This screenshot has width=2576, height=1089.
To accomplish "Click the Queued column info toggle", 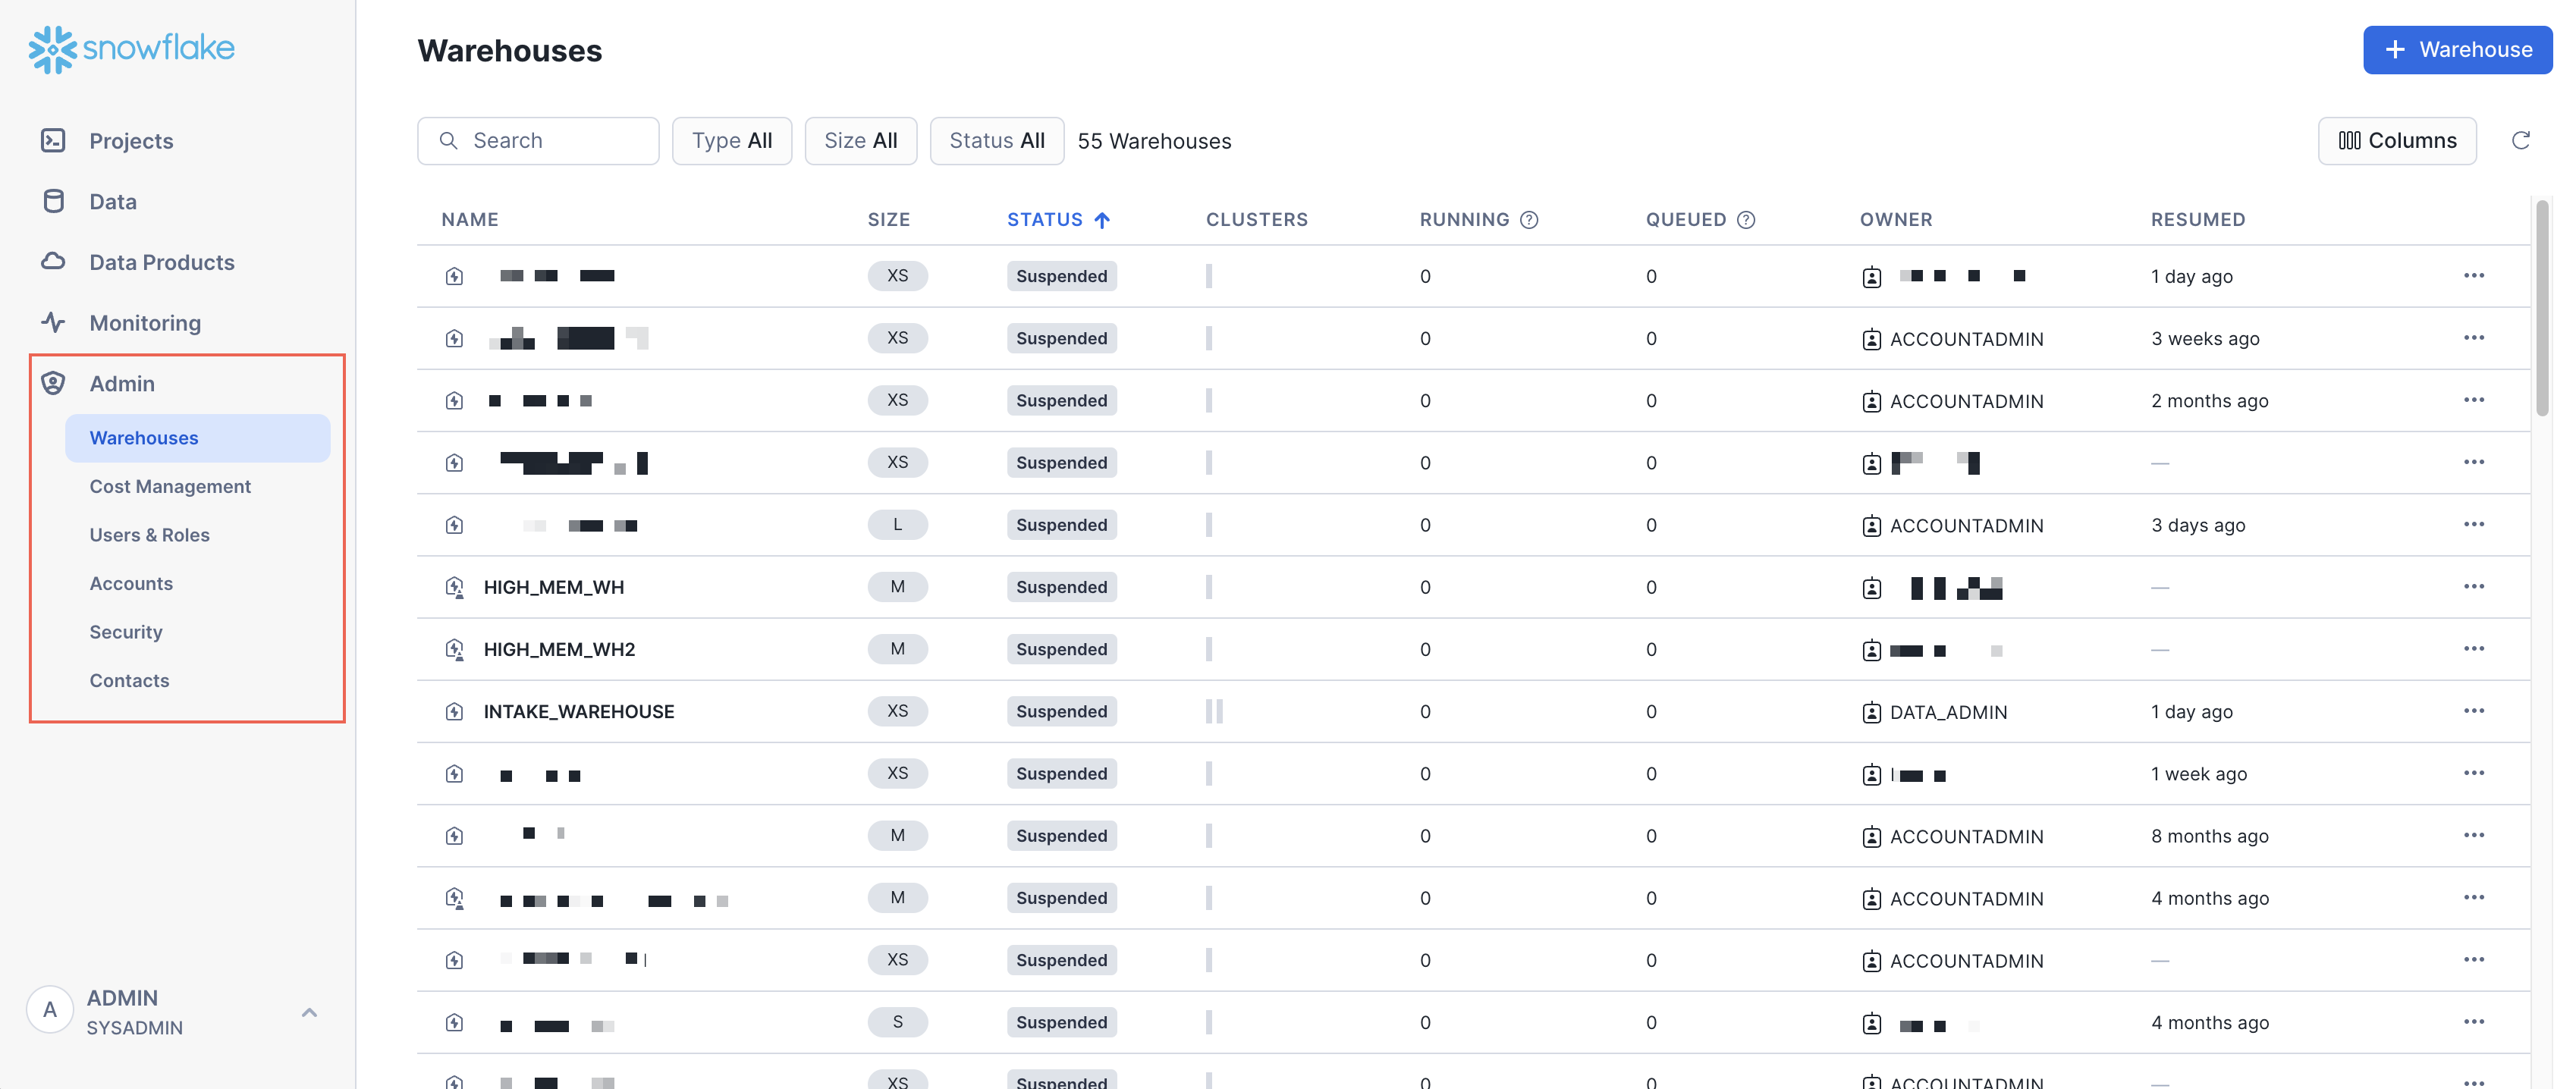I will point(1746,217).
